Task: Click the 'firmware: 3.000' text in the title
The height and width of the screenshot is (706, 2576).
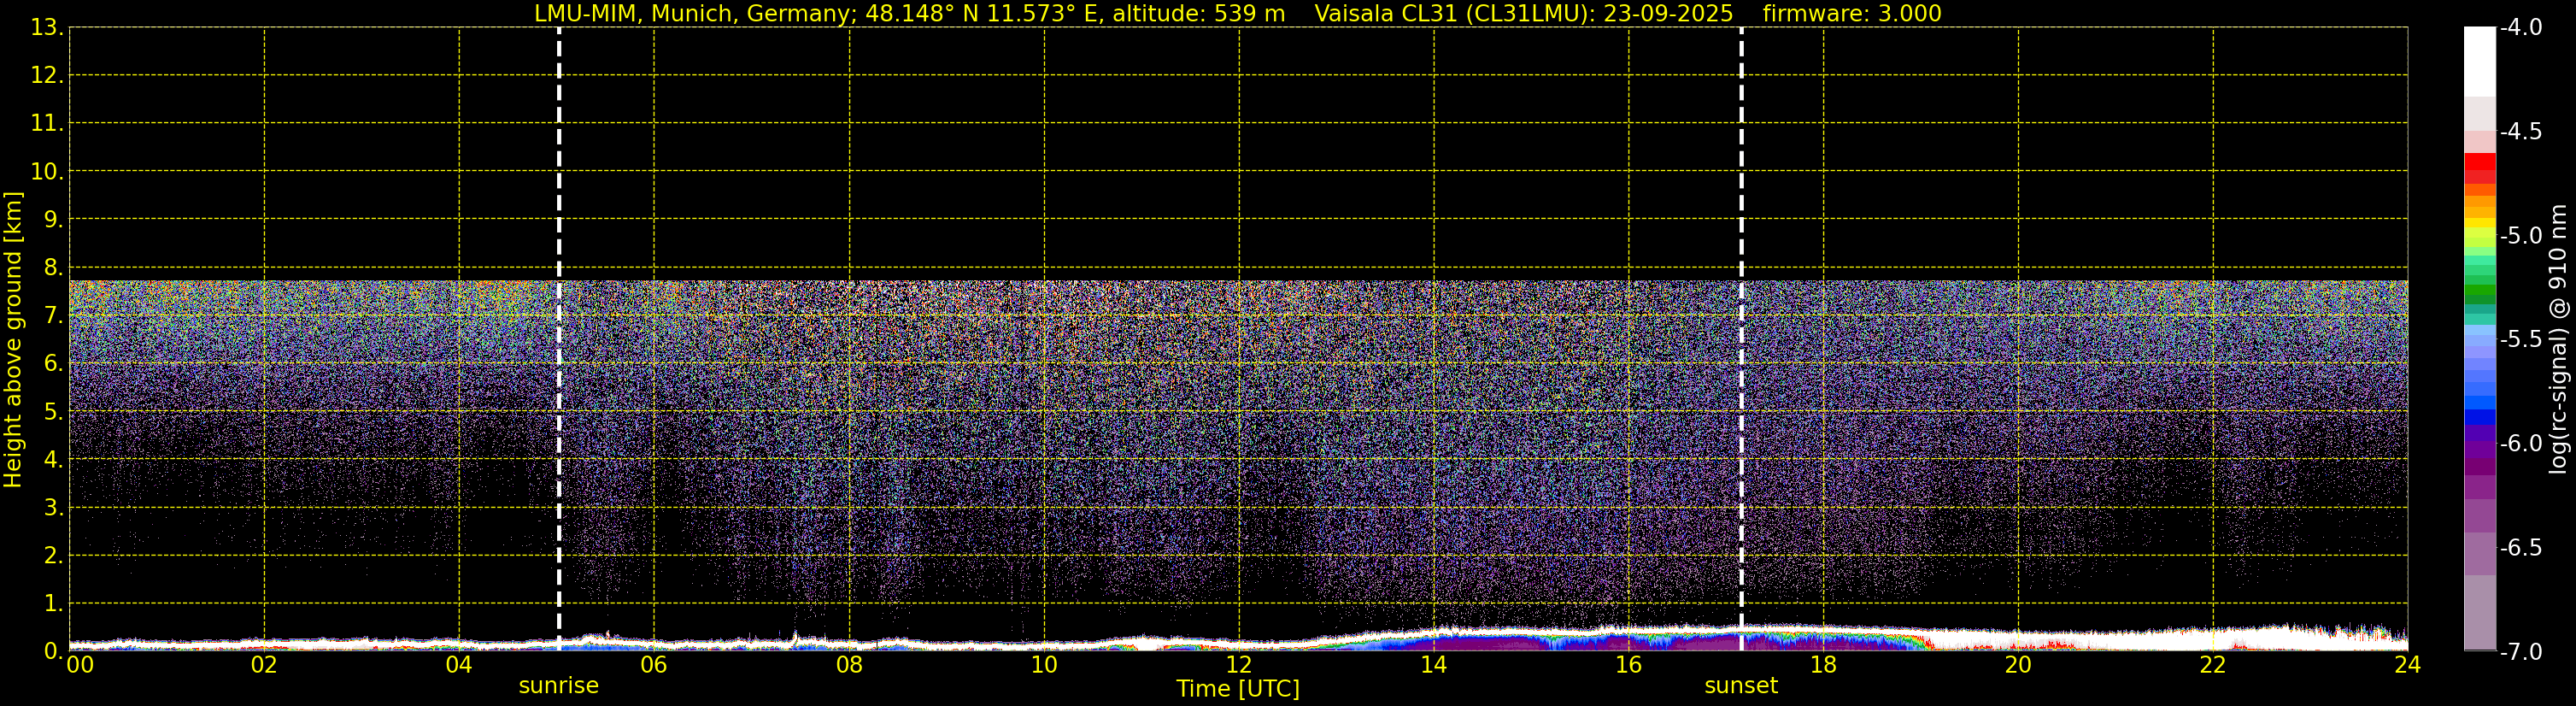Action: (1851, 14)
